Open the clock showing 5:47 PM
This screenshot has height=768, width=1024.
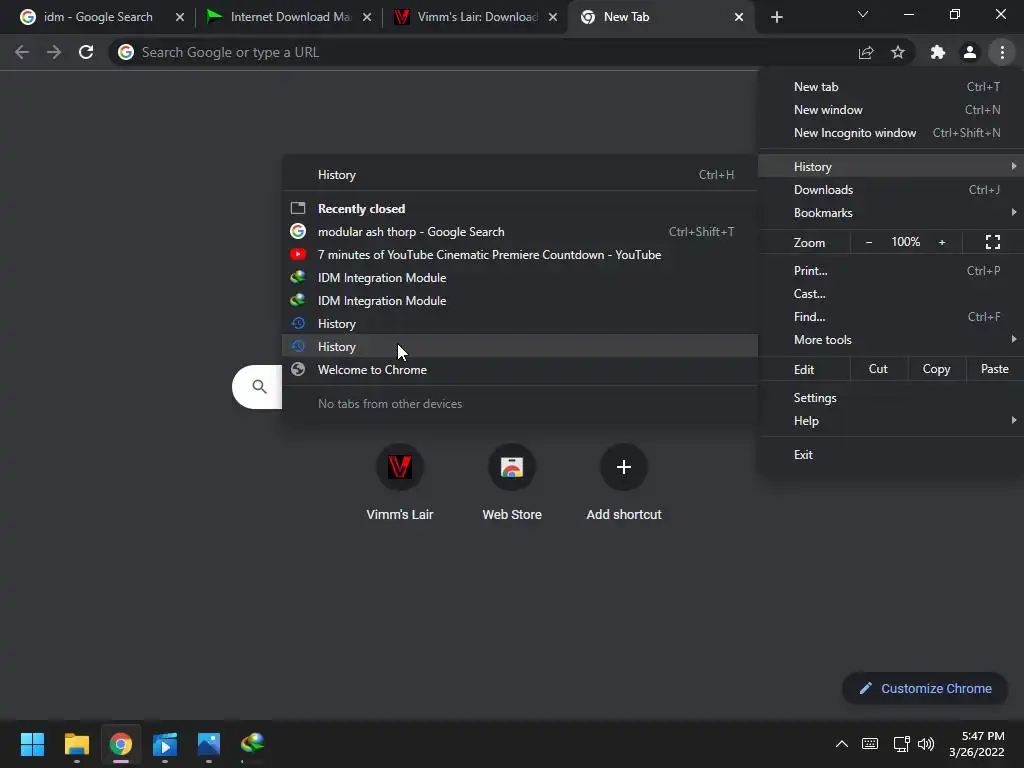[977, 744]
